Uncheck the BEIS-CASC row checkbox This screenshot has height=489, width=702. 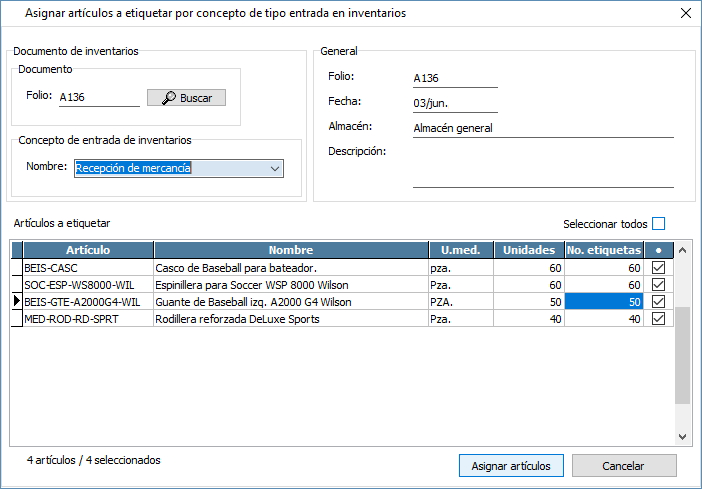click(657, 268)
